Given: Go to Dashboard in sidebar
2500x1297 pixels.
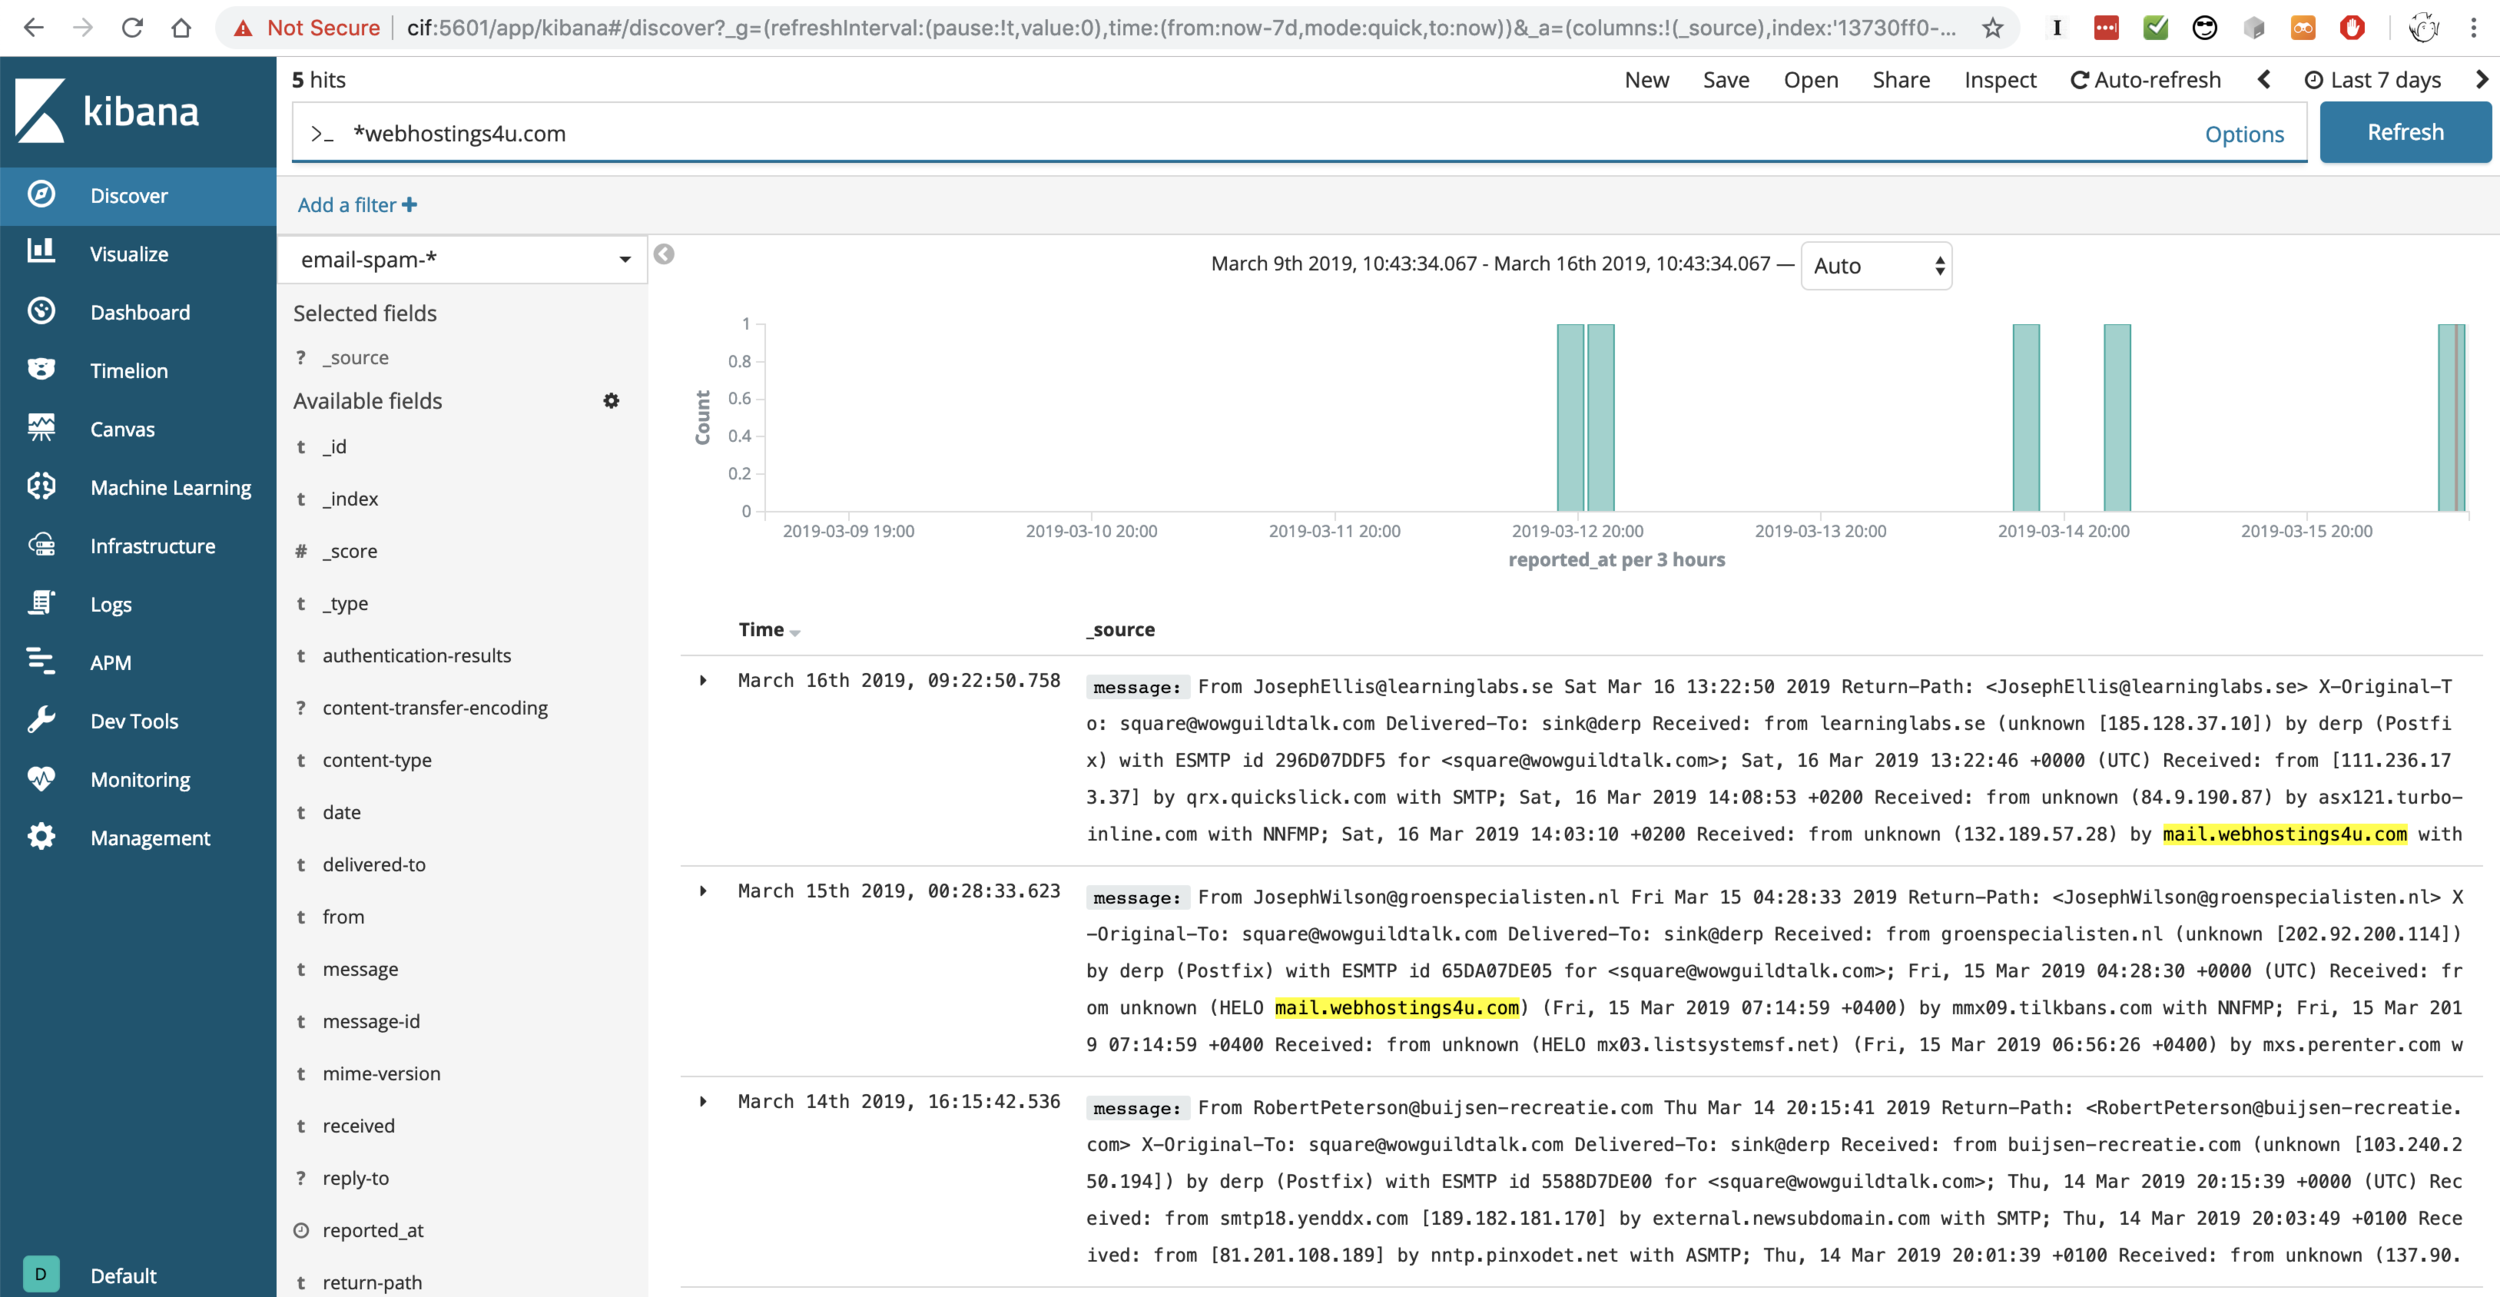Looking at the screenshot, I should pyautogui.click(x=138, y=312).
